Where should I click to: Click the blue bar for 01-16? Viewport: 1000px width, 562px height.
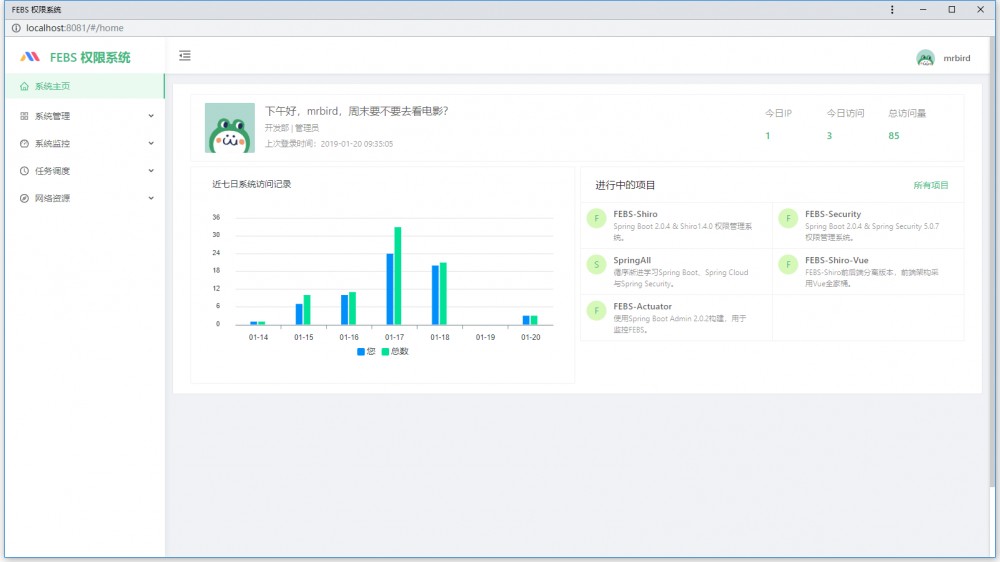344,310
